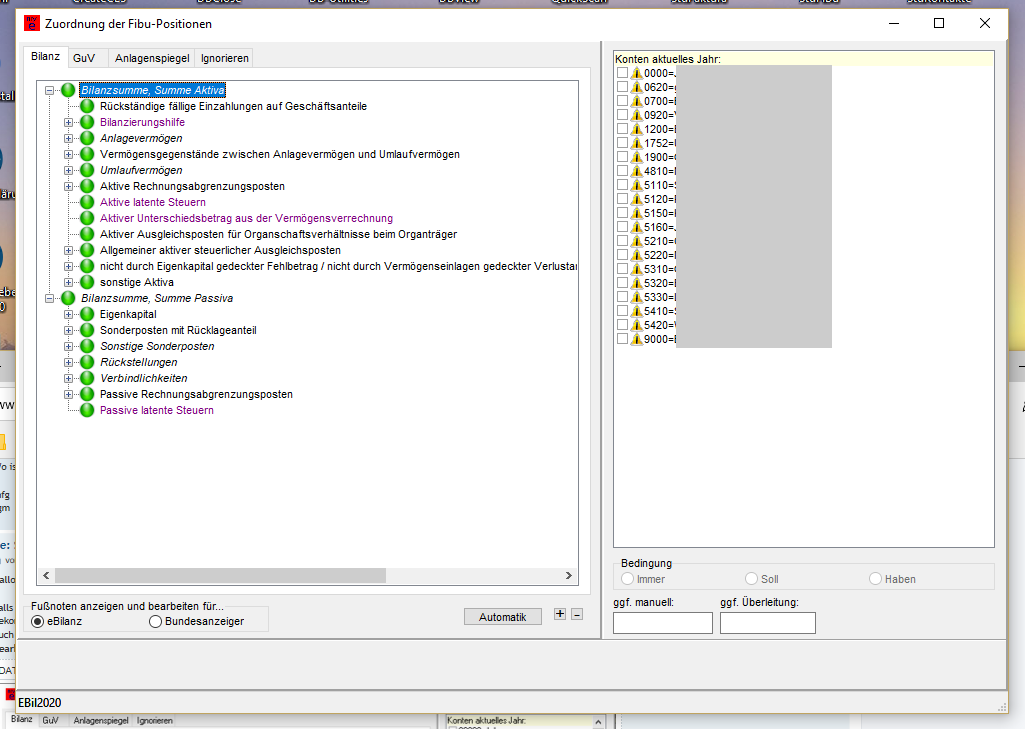Click warning icon of account 9000

click(x=636, y=339)
